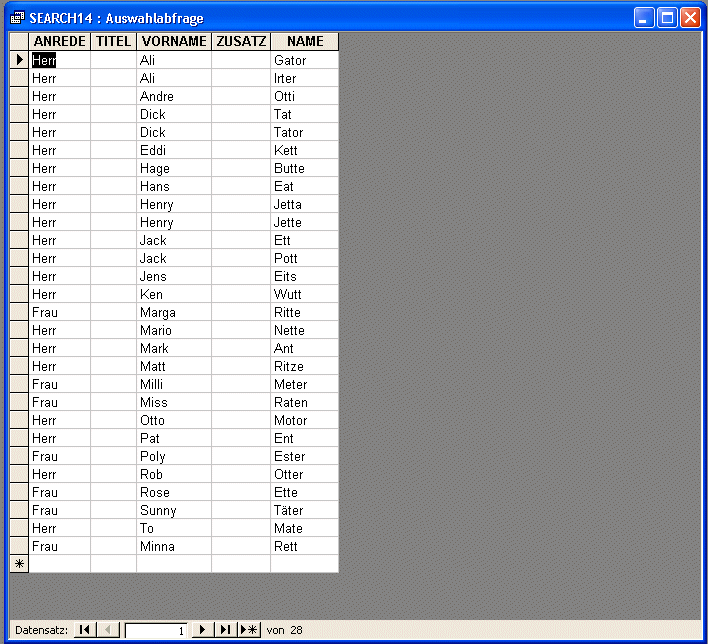The image size is (708, 644).
Task: Click the surname cell Tator
Action: [x=305, y=132]
